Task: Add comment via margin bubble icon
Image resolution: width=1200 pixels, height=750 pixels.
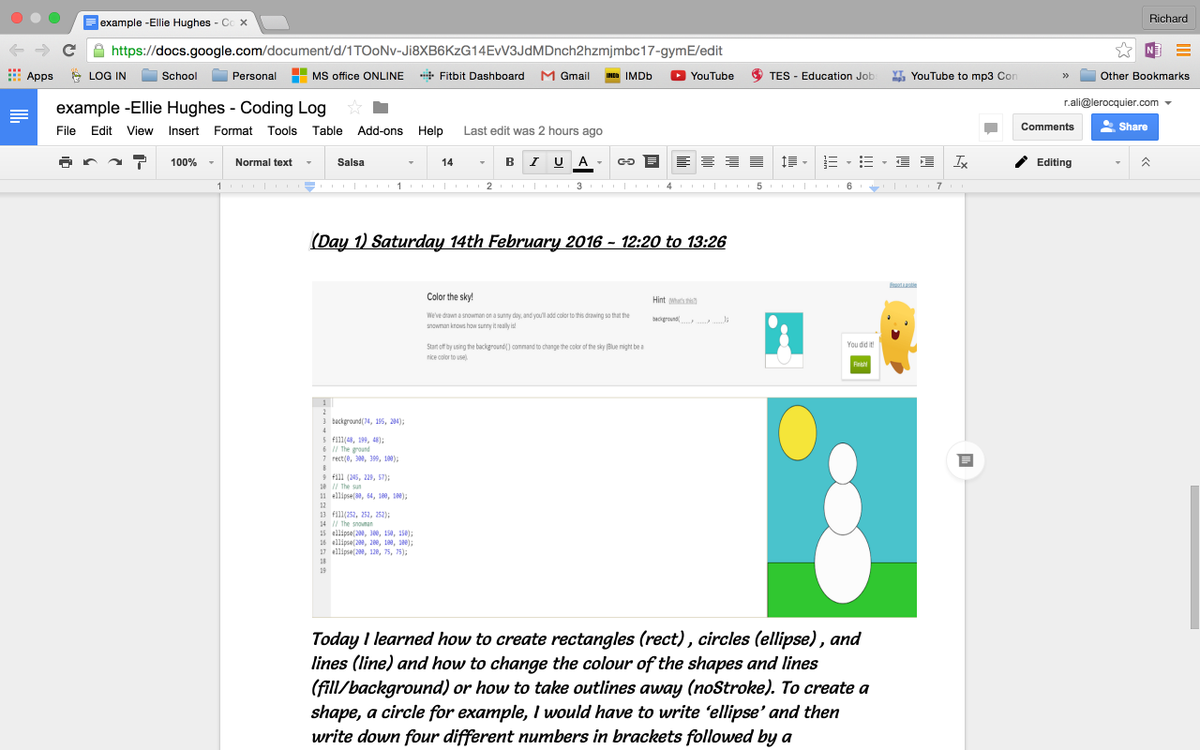Action: (x=964, y=460)
